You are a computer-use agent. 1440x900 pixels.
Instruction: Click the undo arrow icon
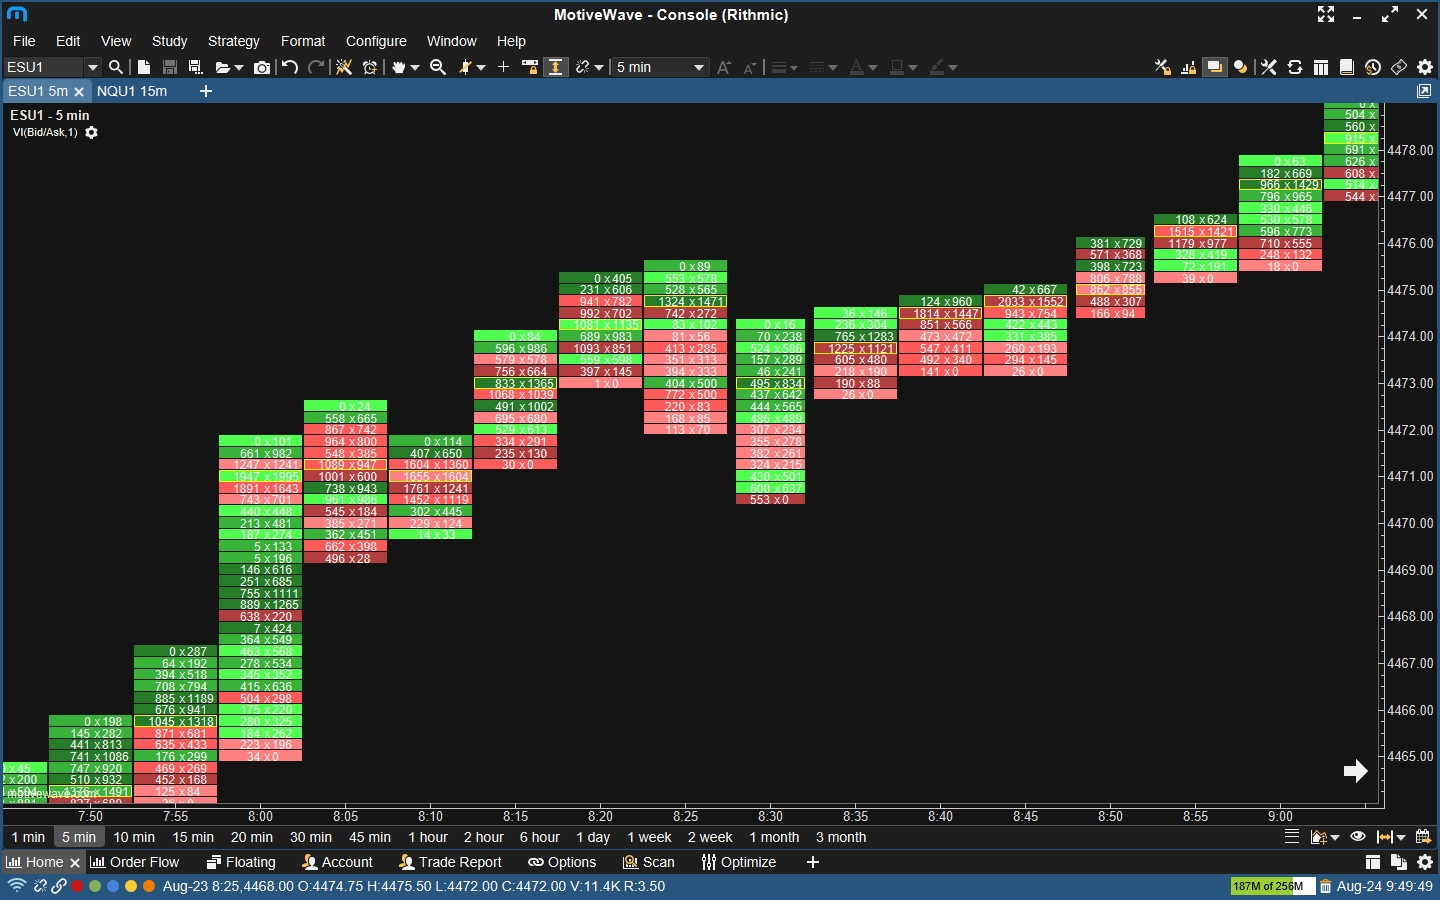coord(290,67)
